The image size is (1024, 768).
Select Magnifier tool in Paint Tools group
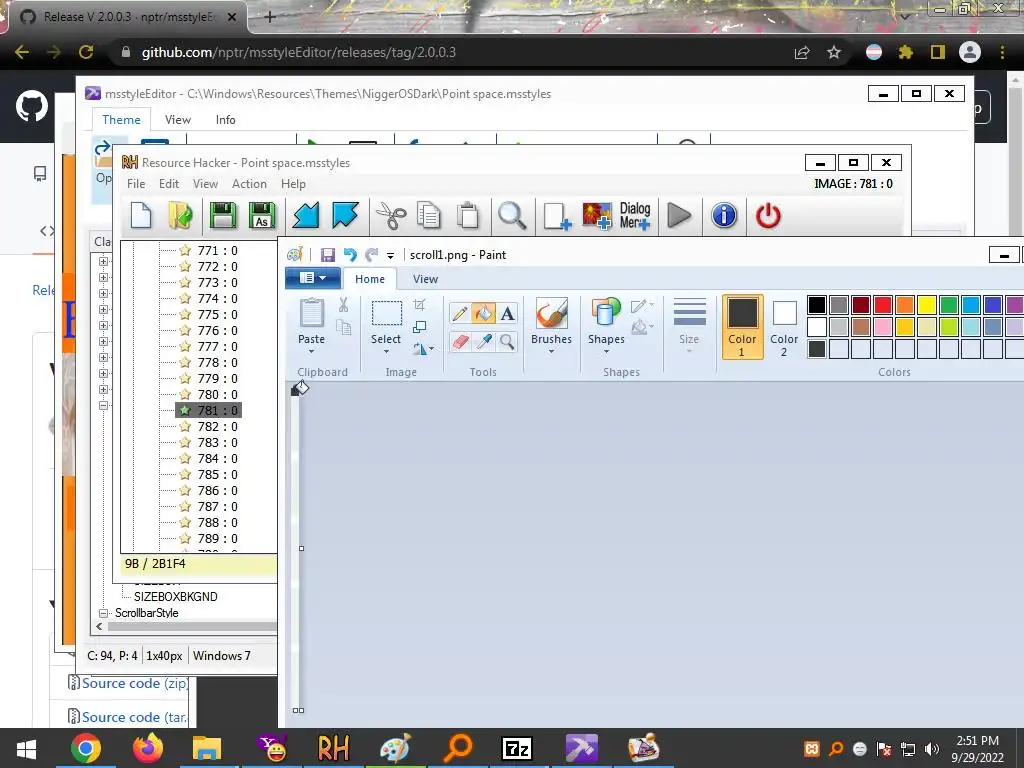[x=507, y=341]
